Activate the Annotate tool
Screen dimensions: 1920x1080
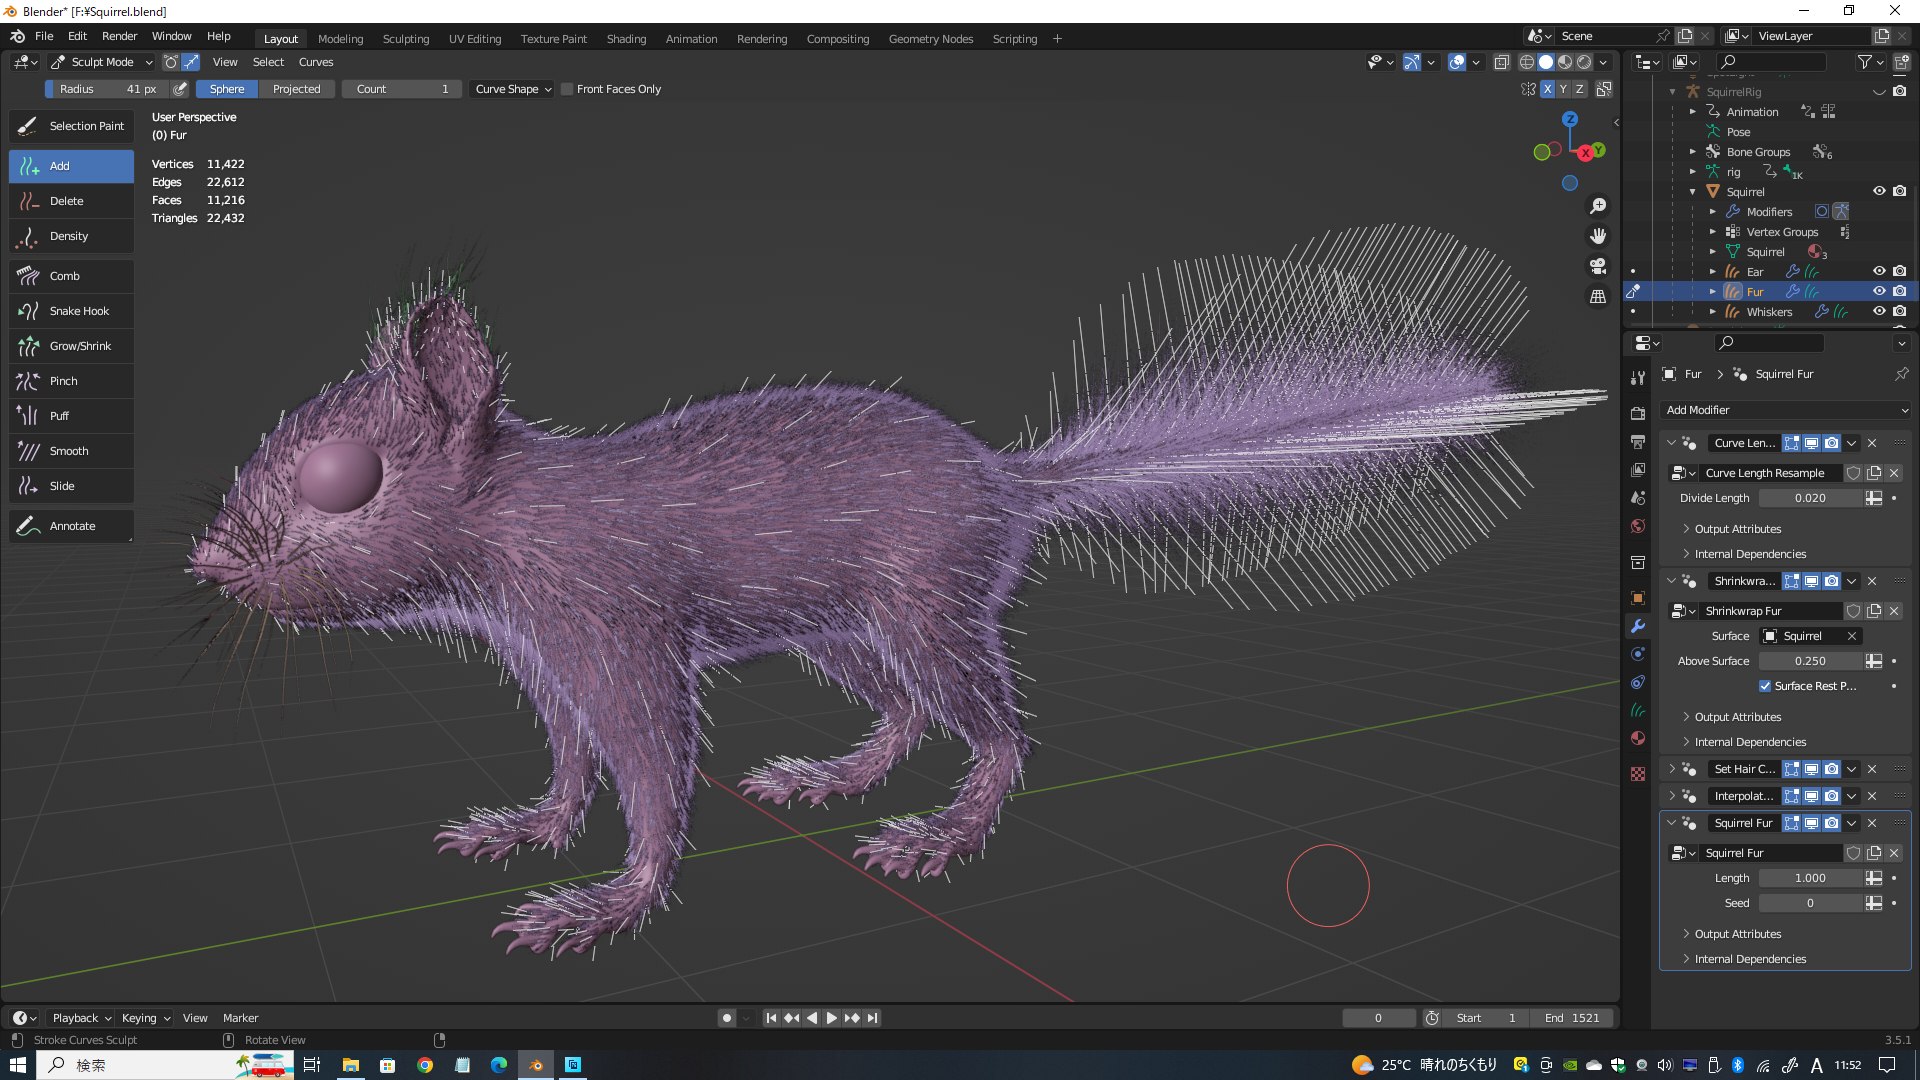[71, 526]
